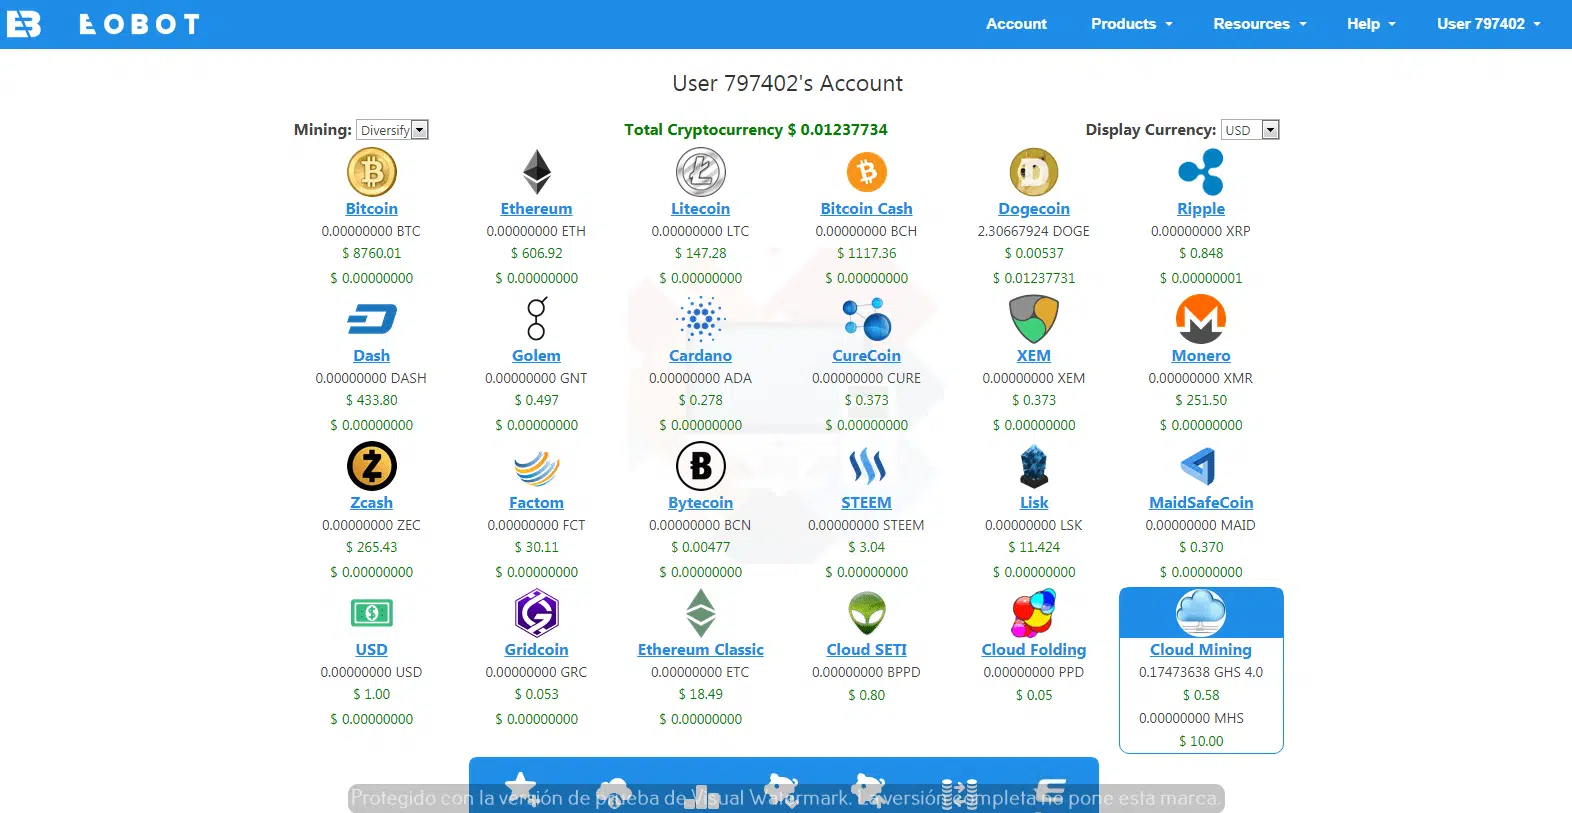
Task: Expand the Resources menu
Action: (1260, 24)
